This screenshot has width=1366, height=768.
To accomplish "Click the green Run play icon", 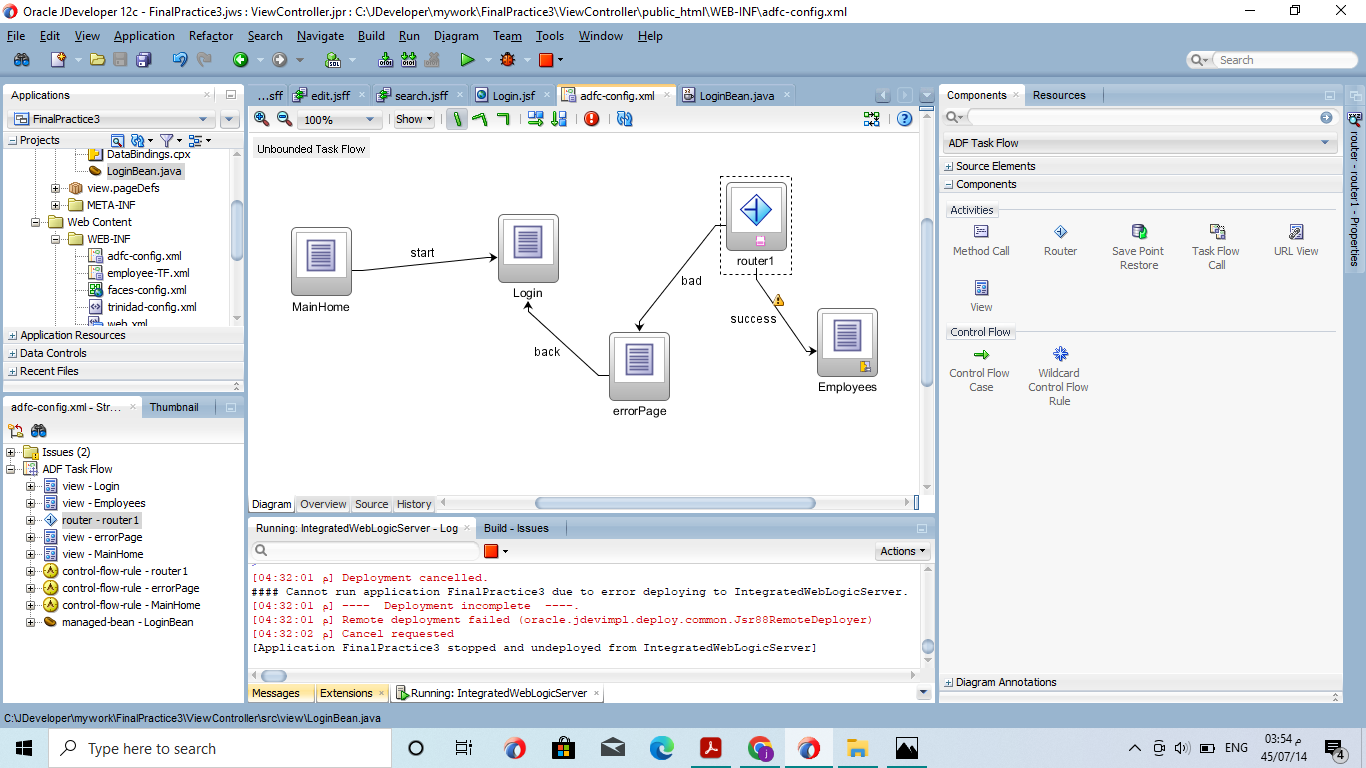I will (x=467, y=60).
